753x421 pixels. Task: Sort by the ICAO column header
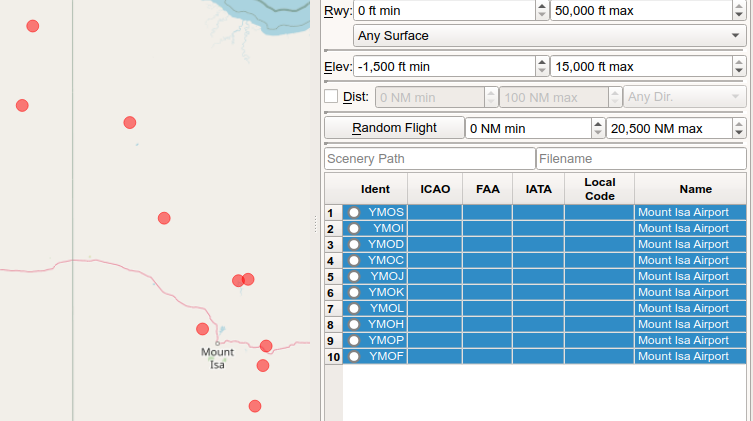click(x=435, y=189)
